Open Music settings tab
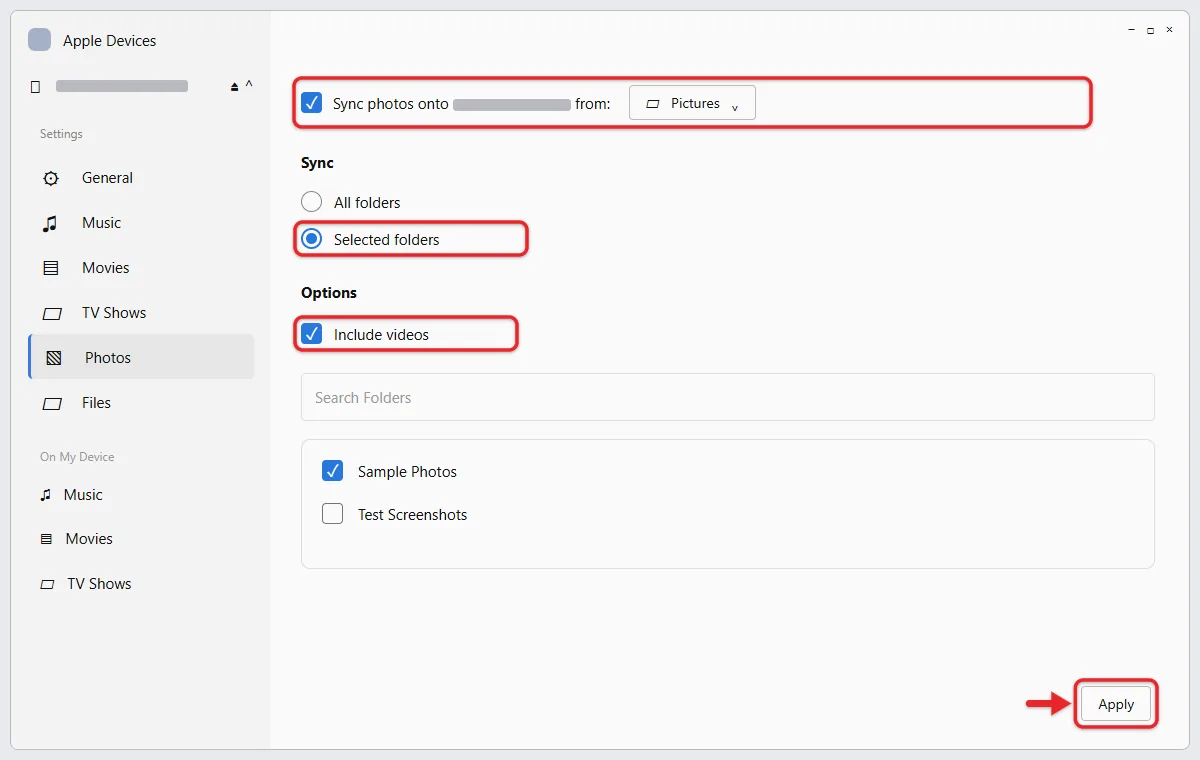 point(141,223)
